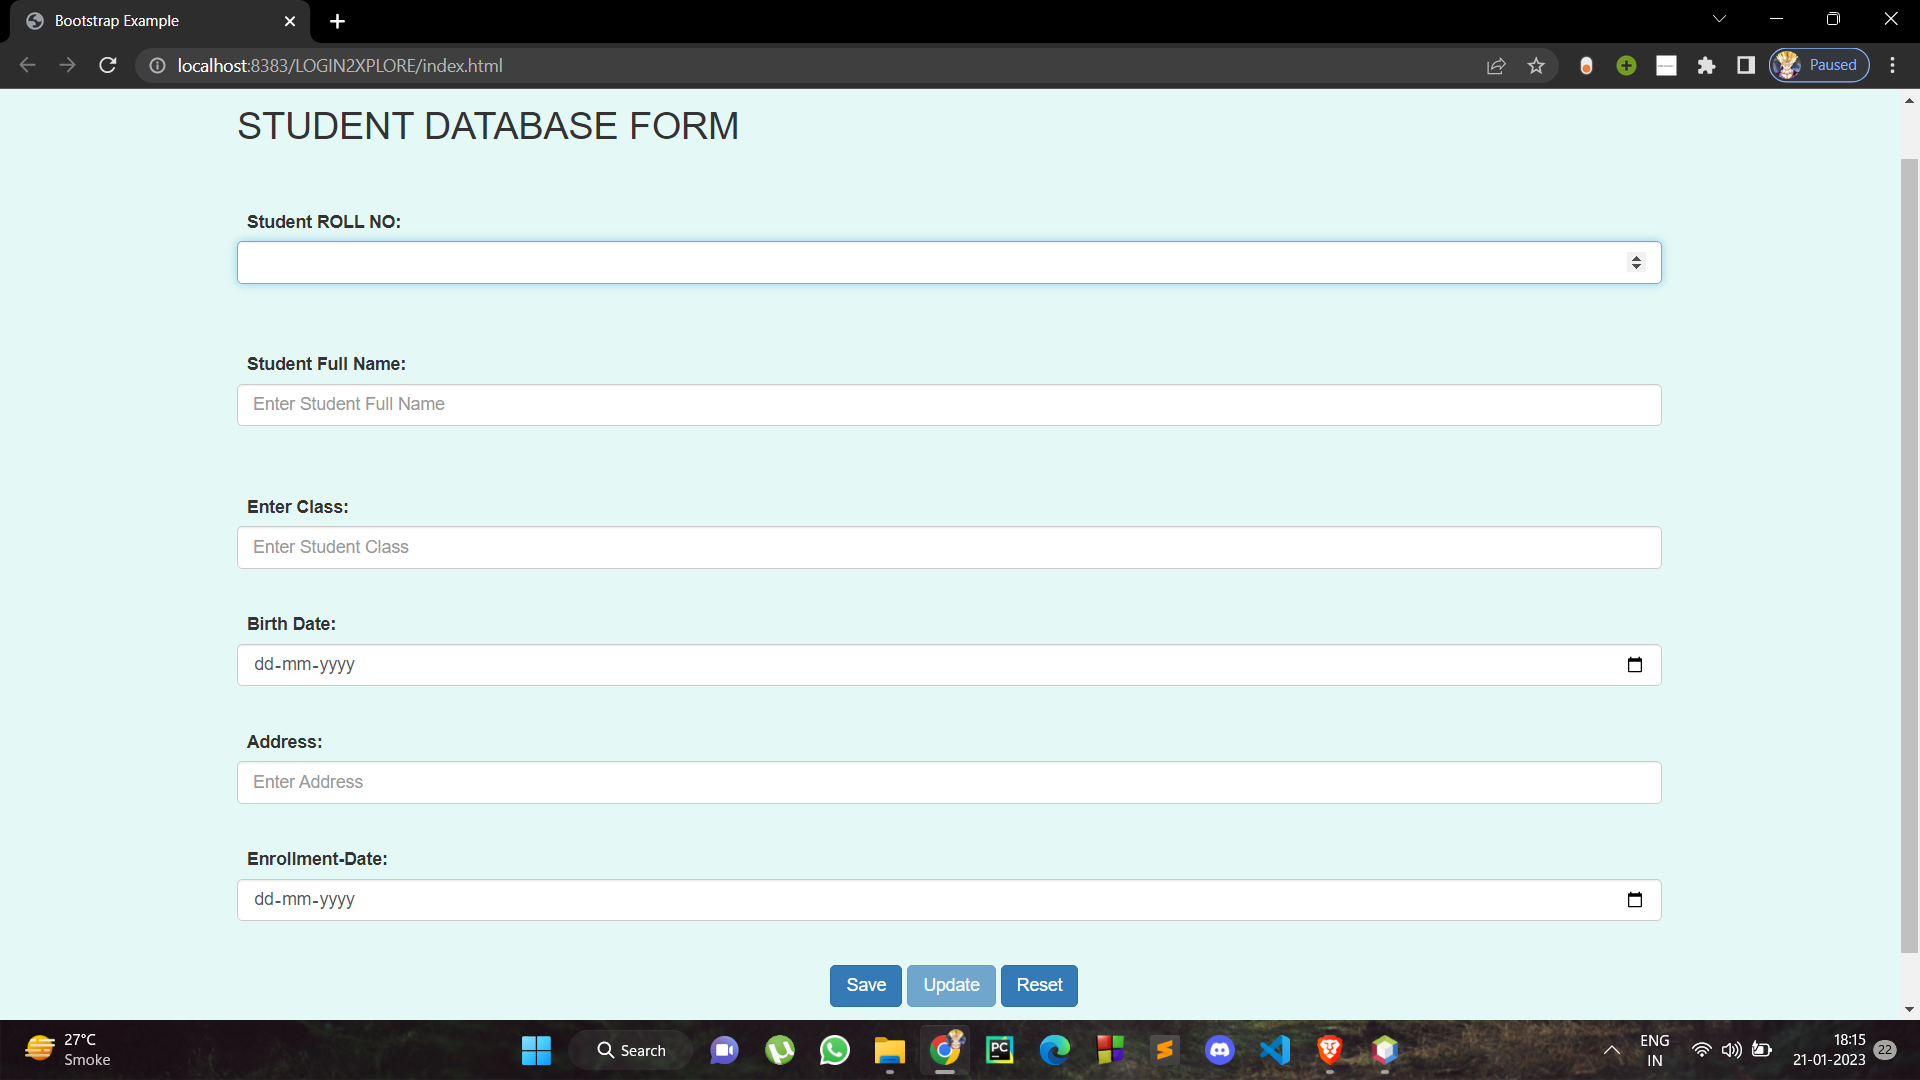The width and height of the screenshot is (1920, 1080).
Task: Open the Extensions puzzle piece icon
Action: pyautogui.click(x=1706, y=66)
